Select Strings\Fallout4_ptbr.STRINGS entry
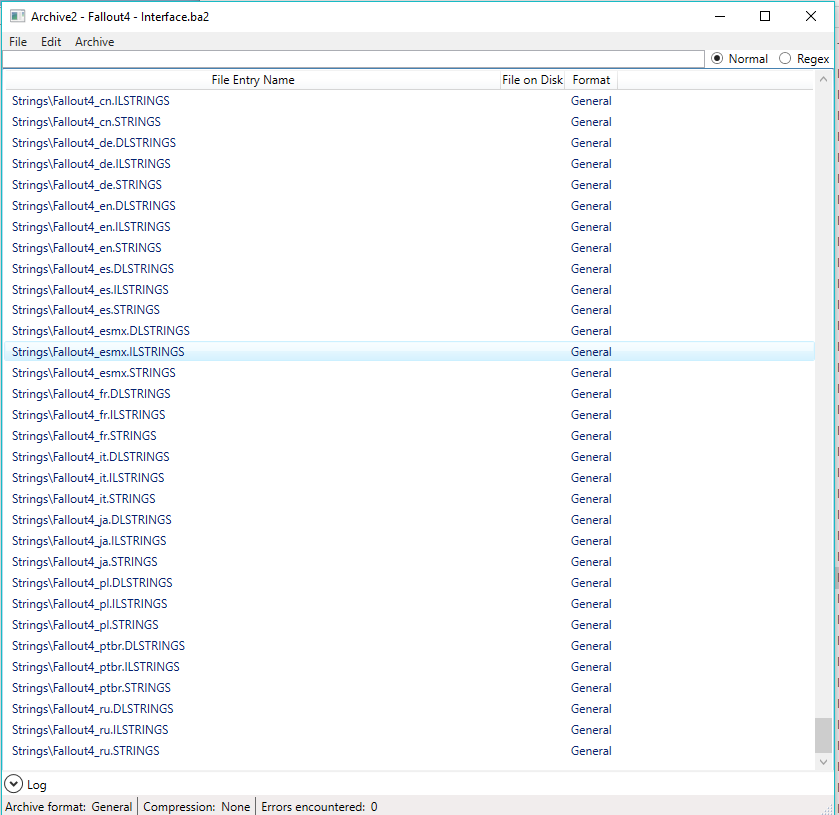Image resolution: width=839 pixels, height=815 pixels. 409,688
